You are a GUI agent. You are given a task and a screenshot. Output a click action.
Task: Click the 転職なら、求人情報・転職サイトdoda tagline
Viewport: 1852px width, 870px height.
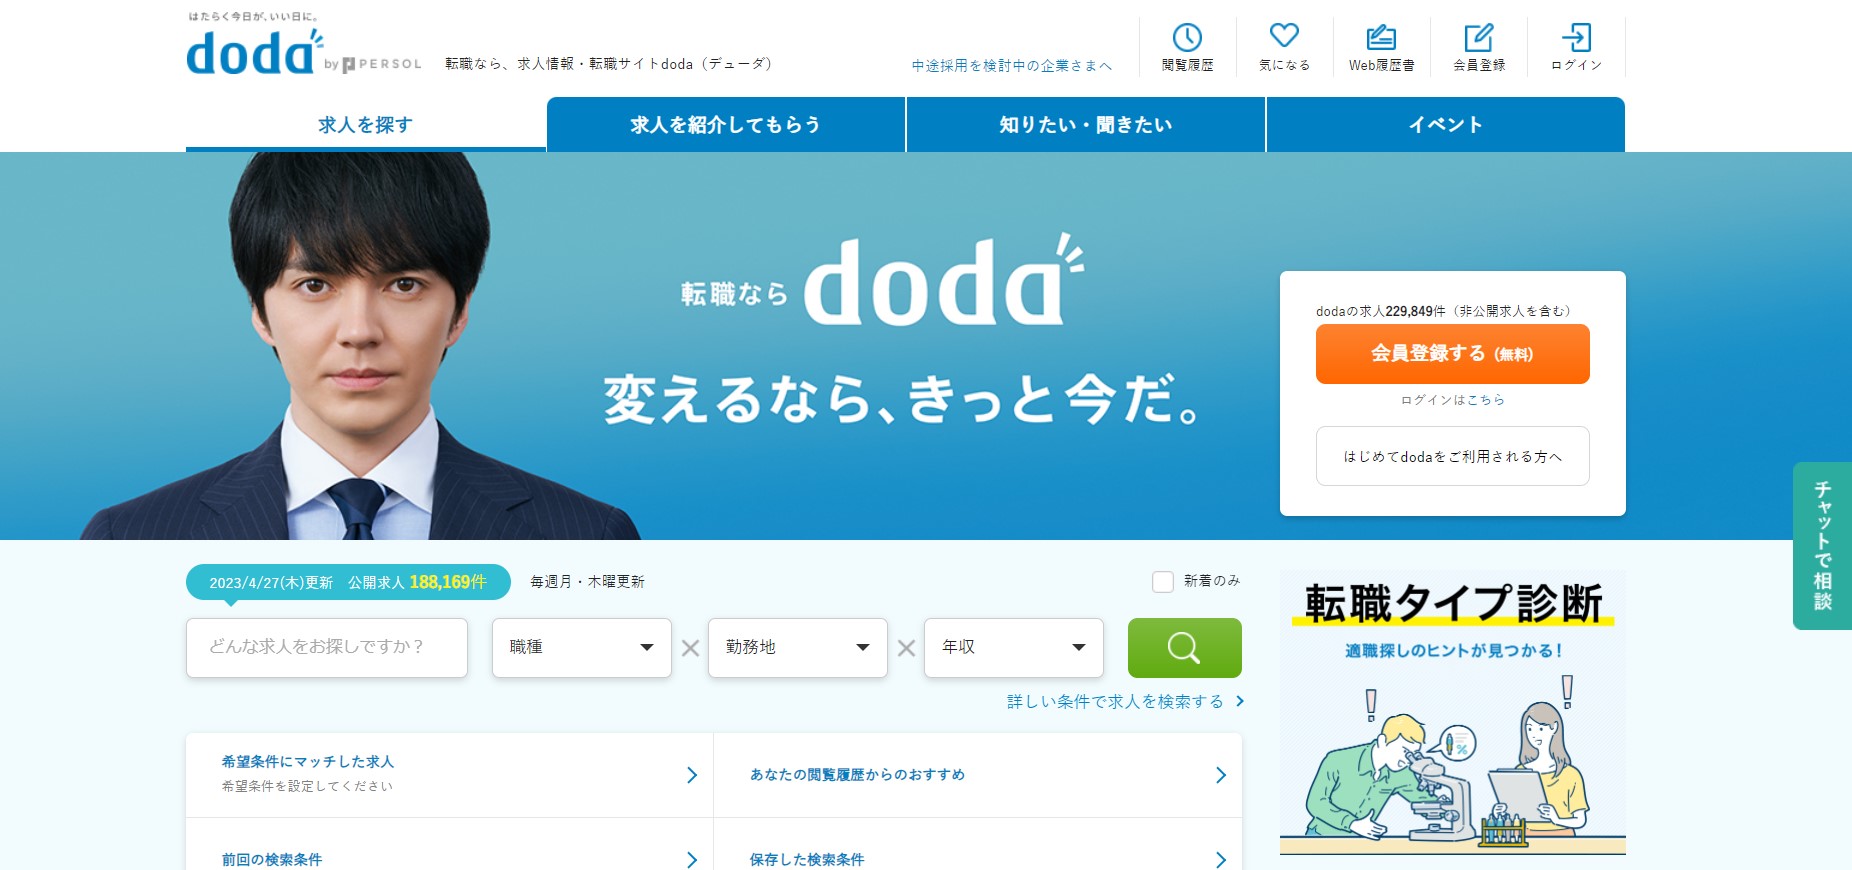[609, 64]
